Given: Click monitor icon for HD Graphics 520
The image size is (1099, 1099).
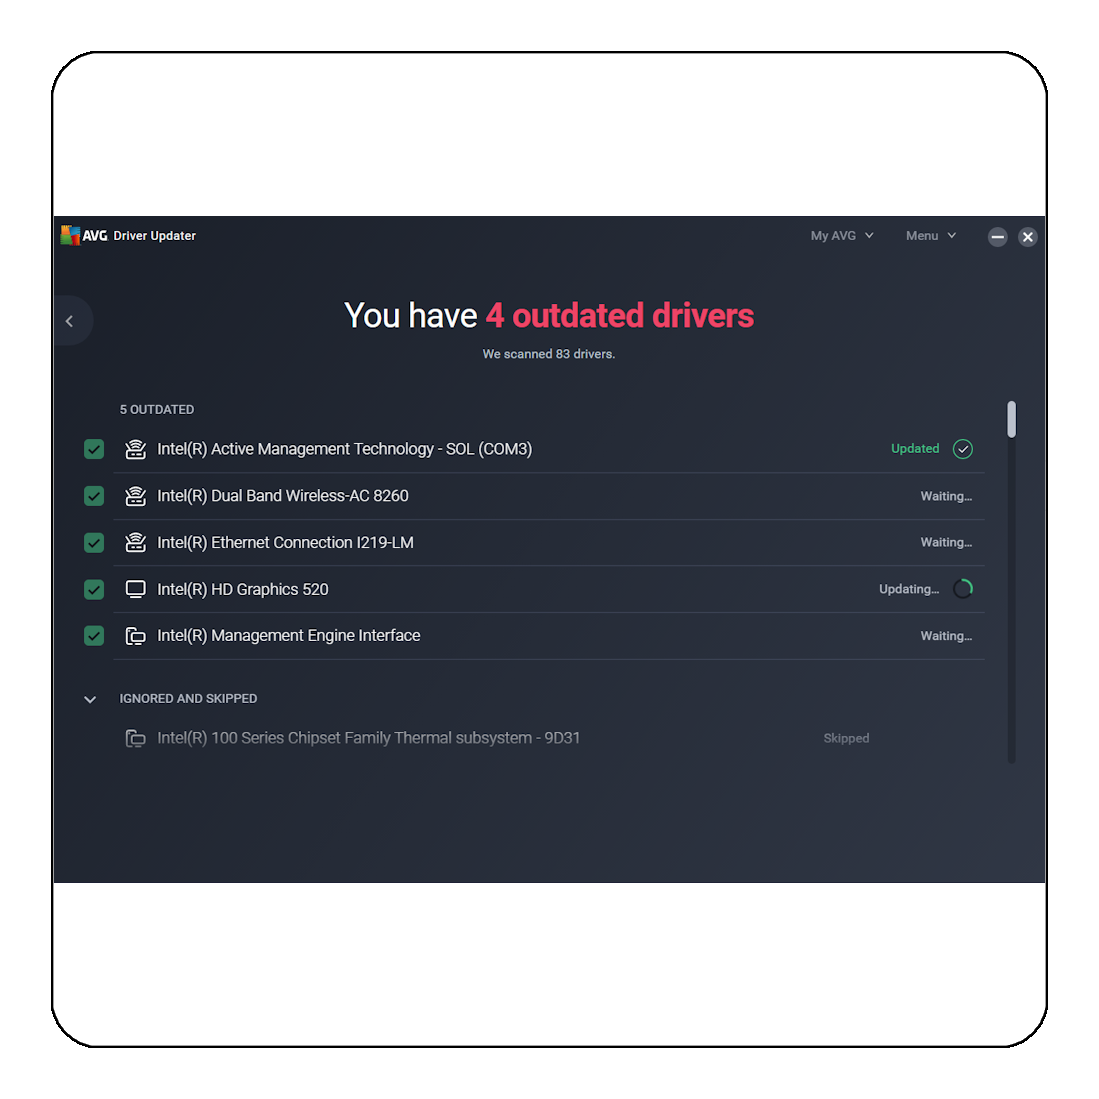Looking at the screenshot, I should pyautogui.click(x=135, y=589).
